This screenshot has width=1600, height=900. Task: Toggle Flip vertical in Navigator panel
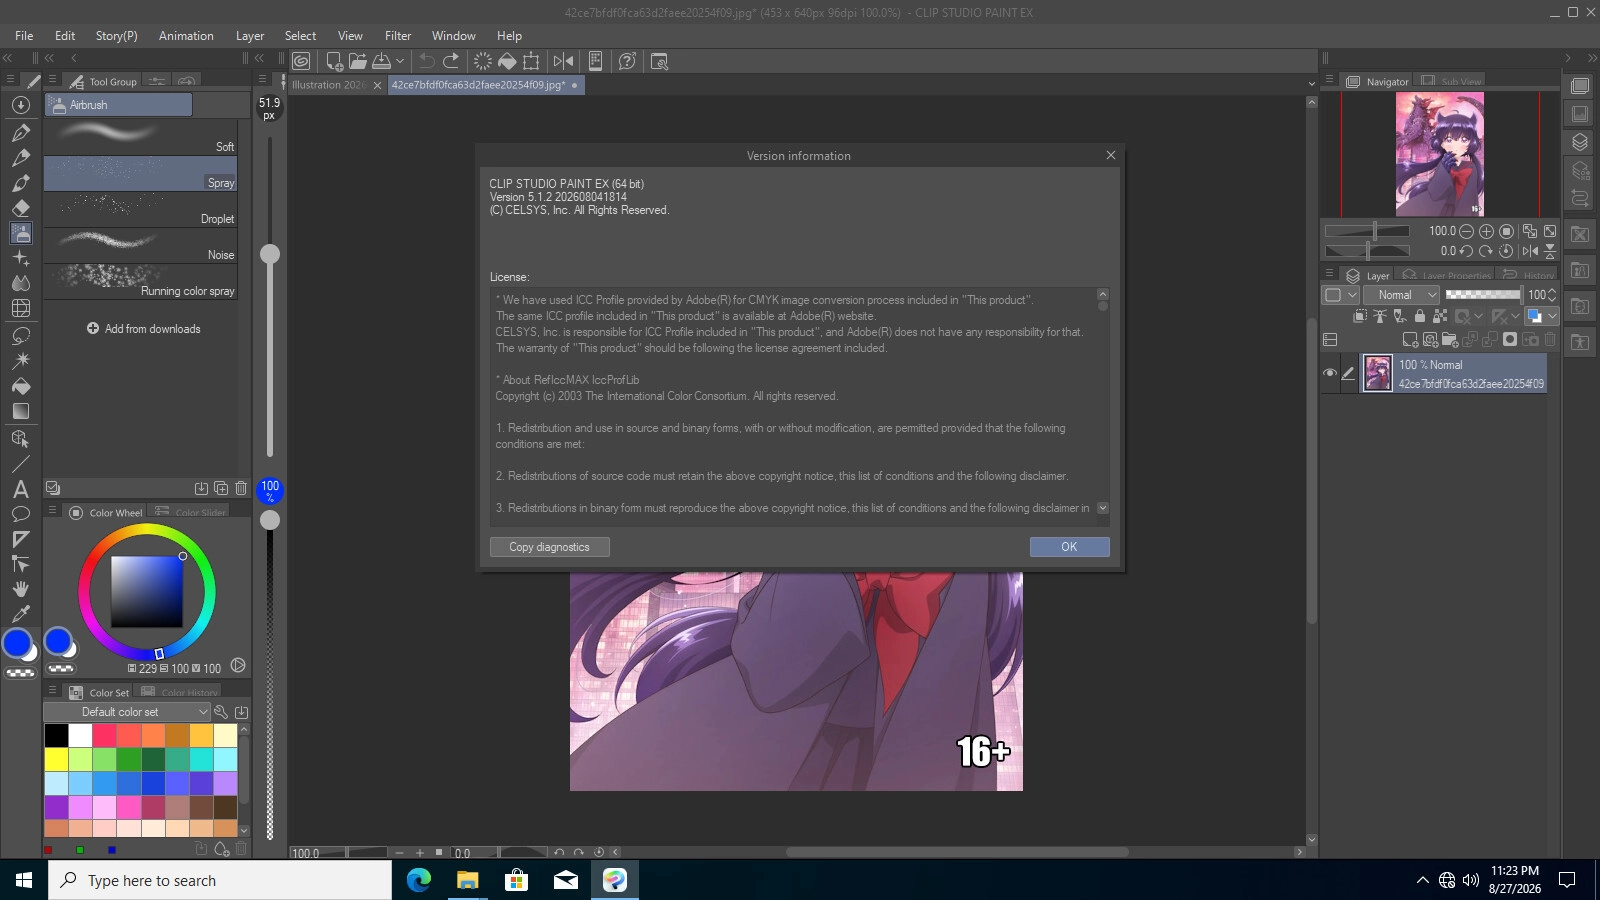coord(1550,251)
